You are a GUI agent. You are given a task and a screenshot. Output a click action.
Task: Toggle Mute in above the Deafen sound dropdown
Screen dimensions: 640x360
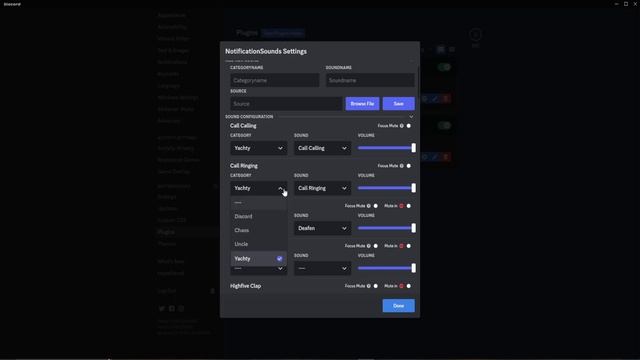(409, 206)
